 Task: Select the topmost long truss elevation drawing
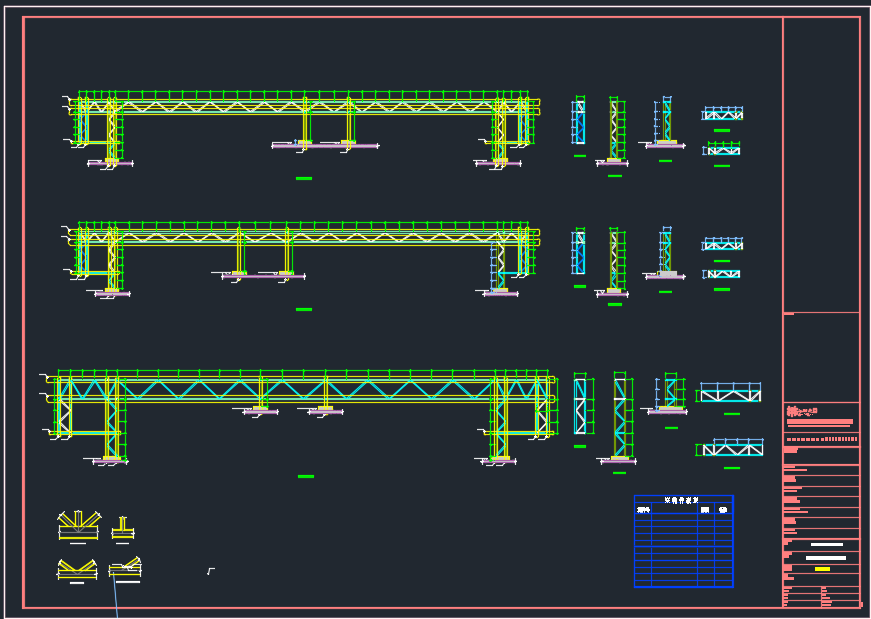[301, 129]
